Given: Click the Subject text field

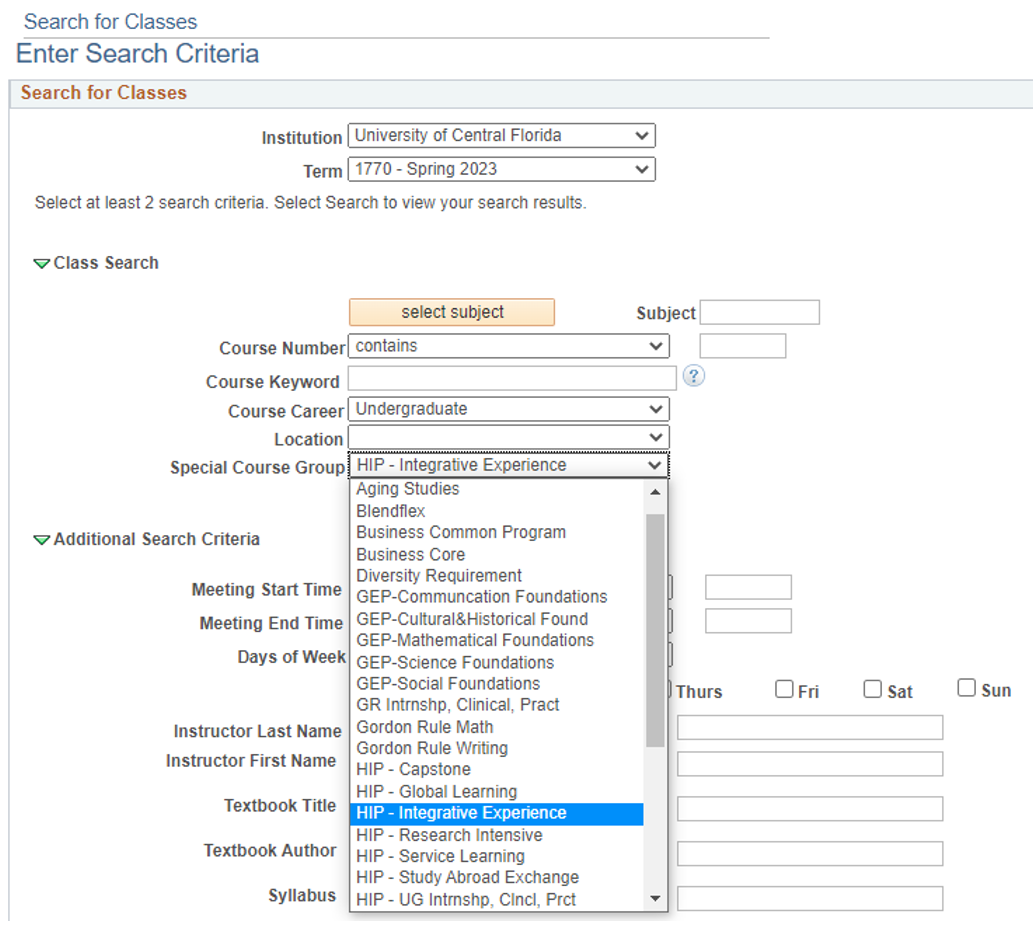Looking at the screenshot, I should point(759,312).
